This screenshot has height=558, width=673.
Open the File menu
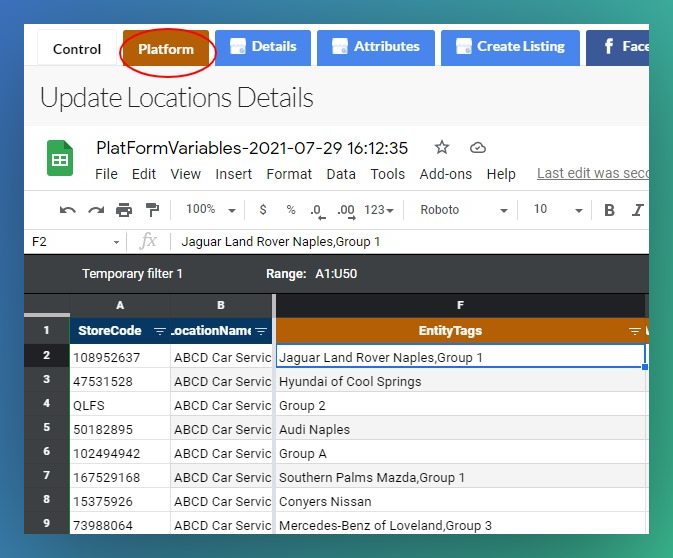(x=106, y=174)
